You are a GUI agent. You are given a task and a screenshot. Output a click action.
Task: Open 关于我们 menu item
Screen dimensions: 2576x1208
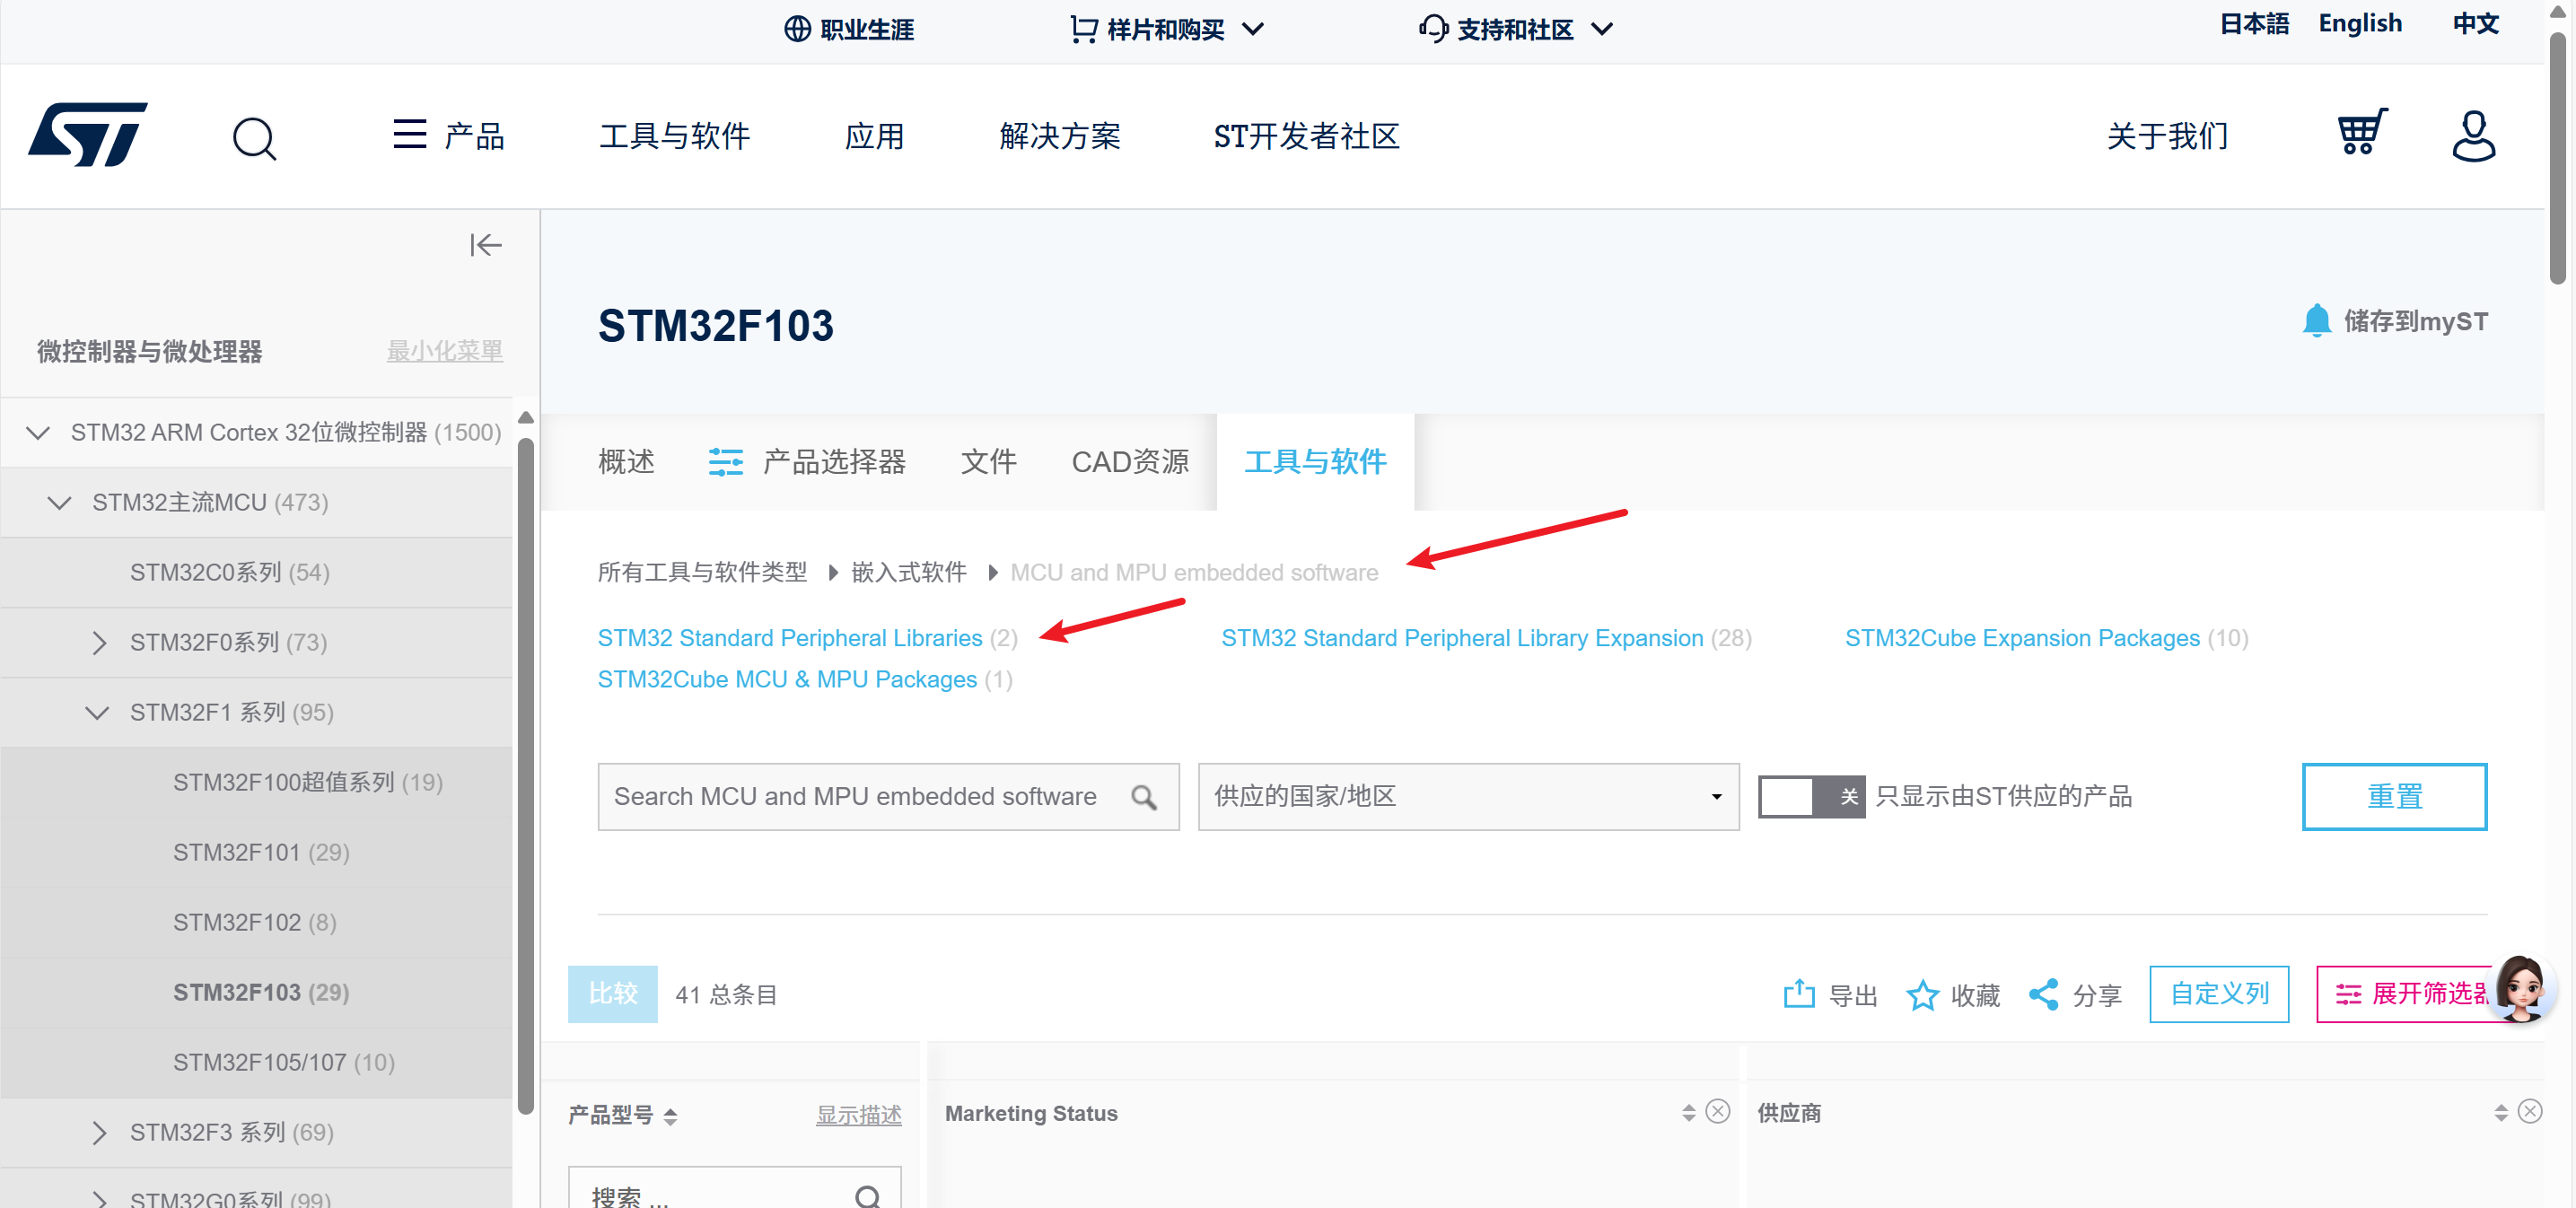[x=2167, y=135]
